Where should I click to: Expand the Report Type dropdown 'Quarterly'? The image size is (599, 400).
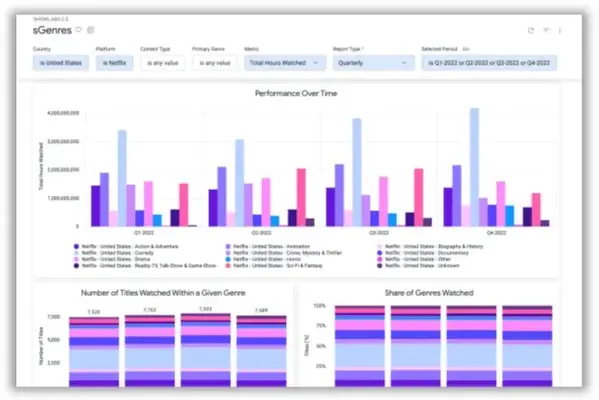374,63
